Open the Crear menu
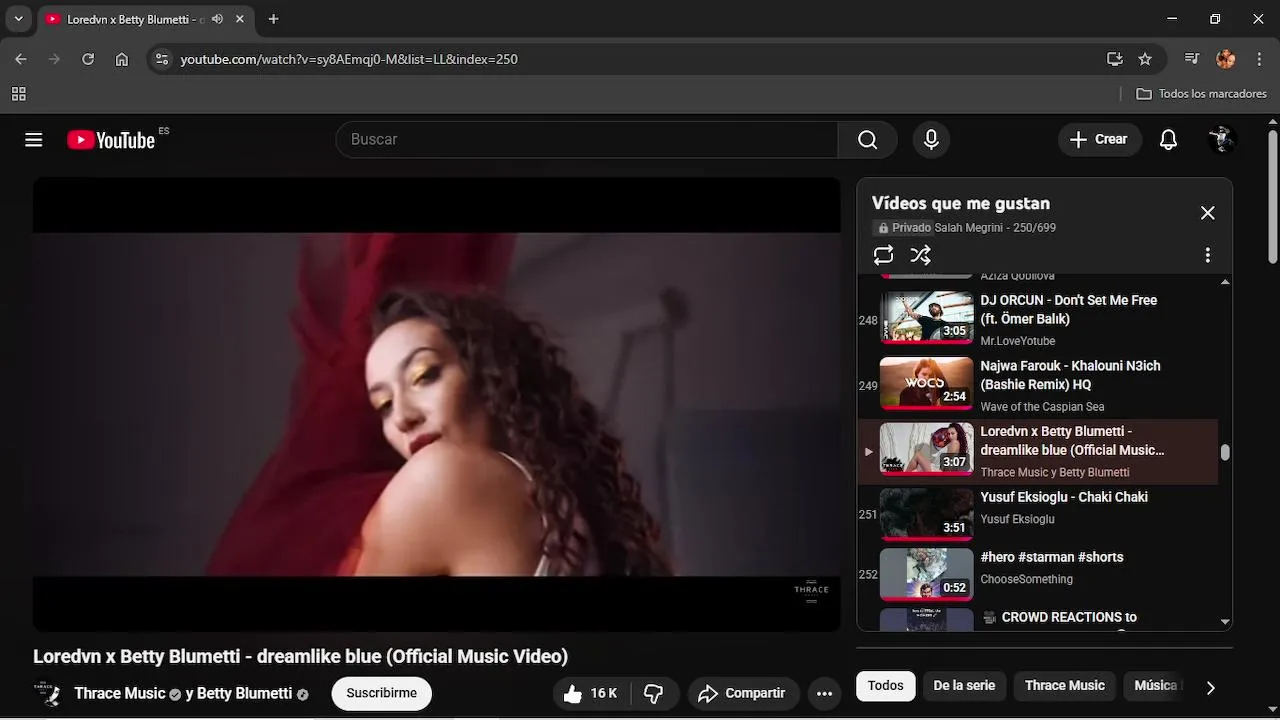Image resolution: width=1280 pixels, height=720 pixels. click(1099, 140)
